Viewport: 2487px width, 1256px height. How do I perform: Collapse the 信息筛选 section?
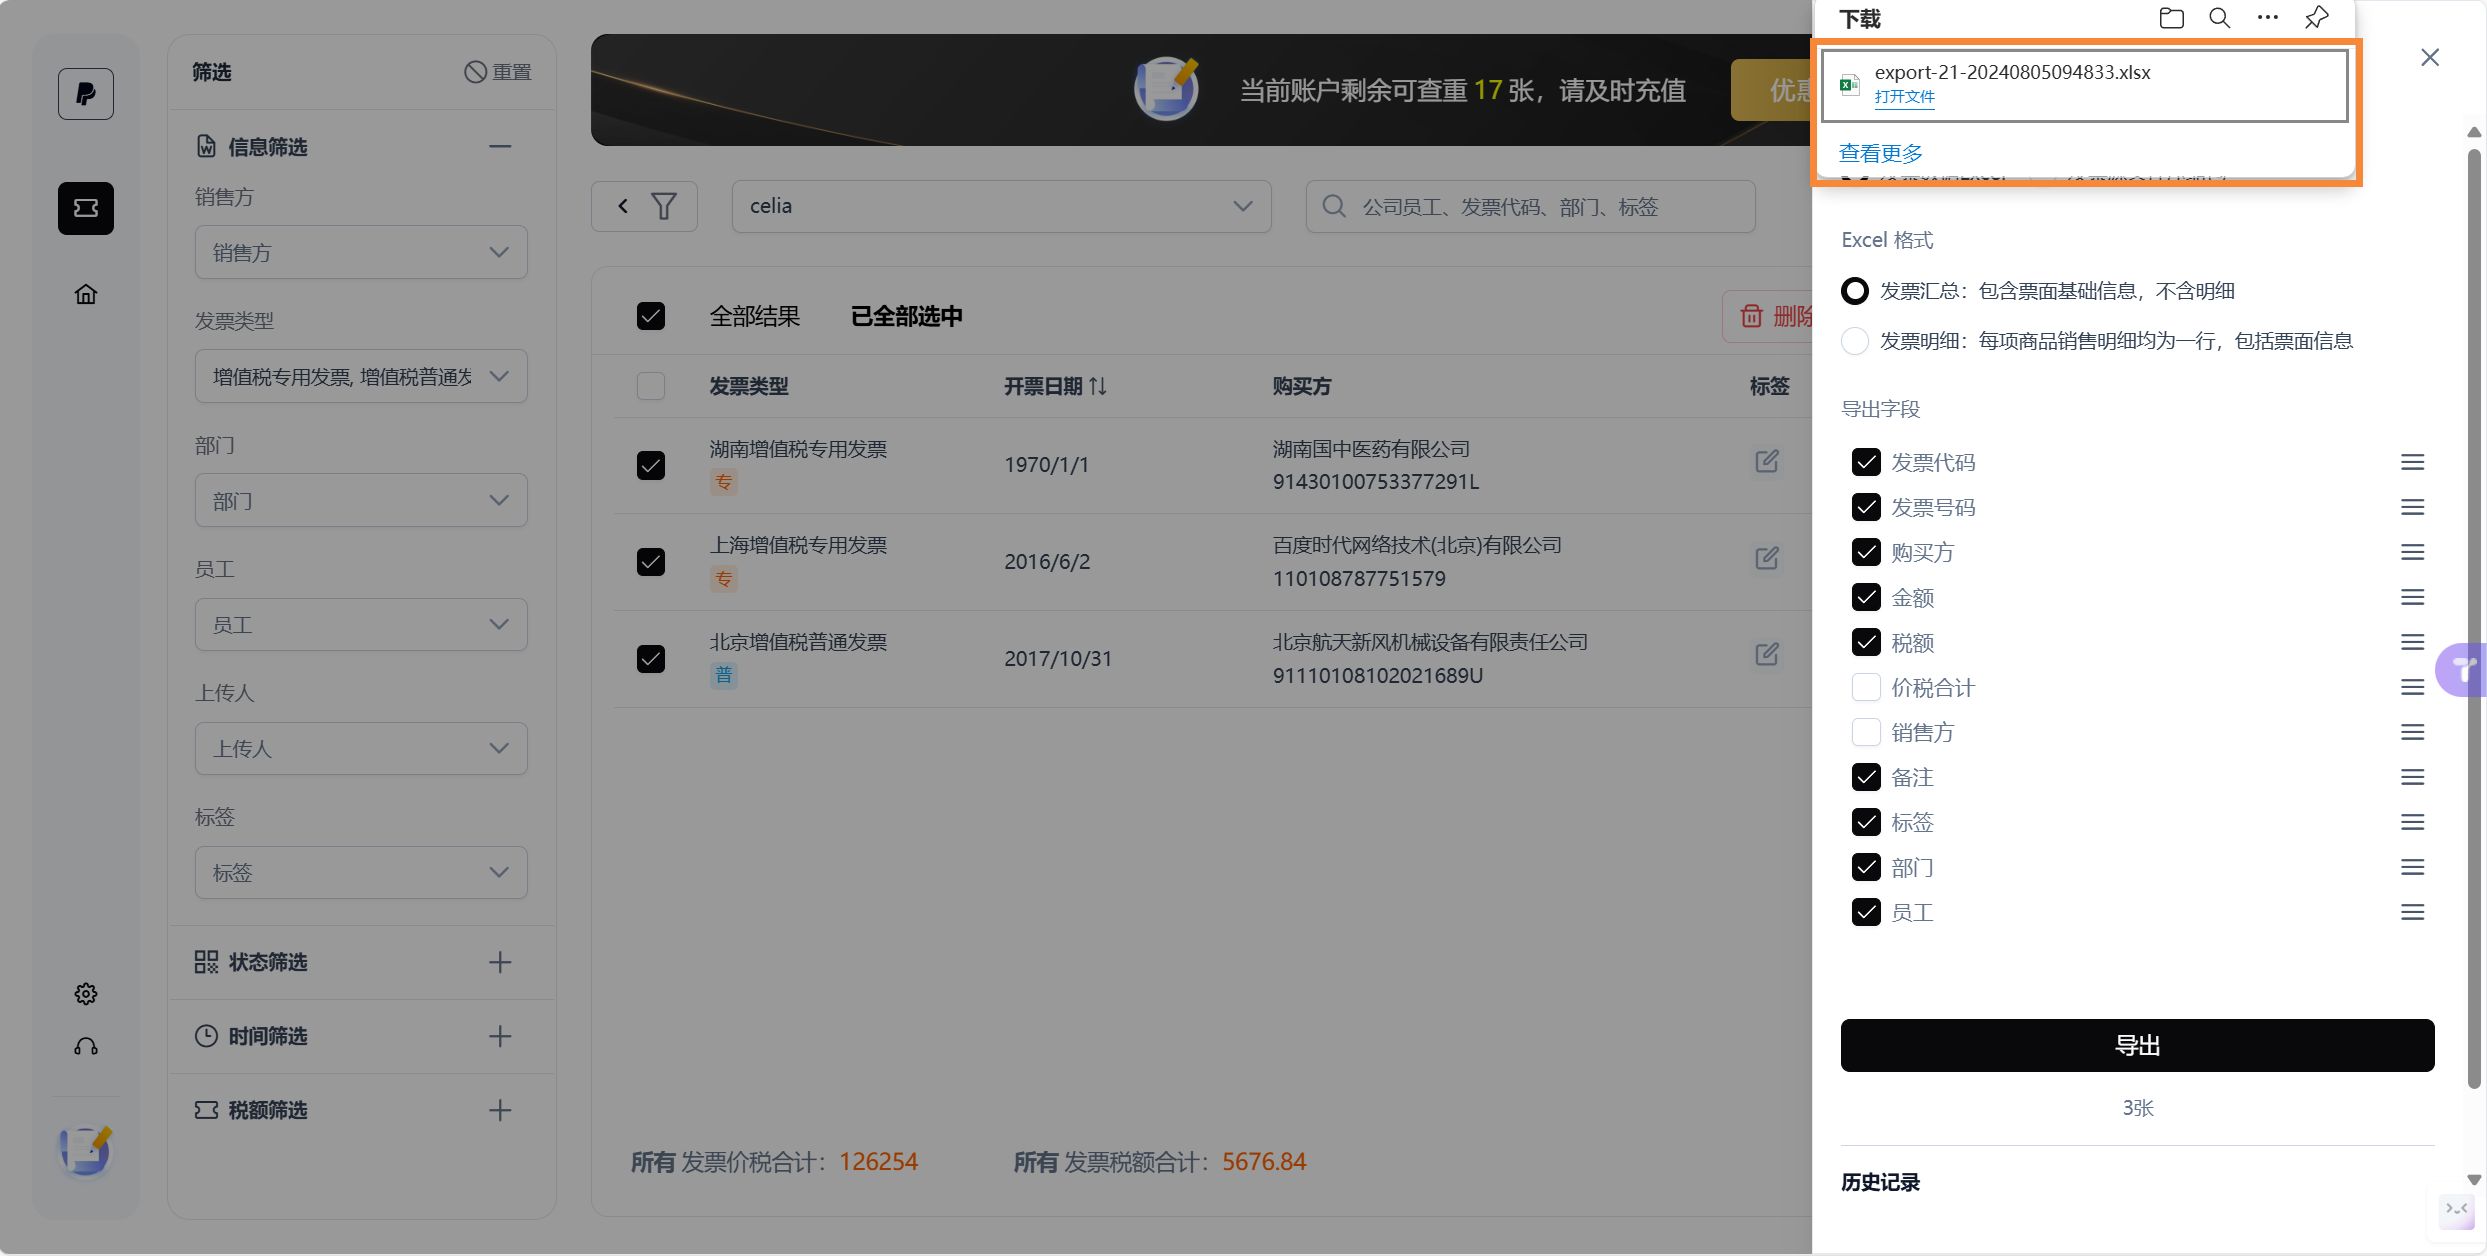(500, 147)
